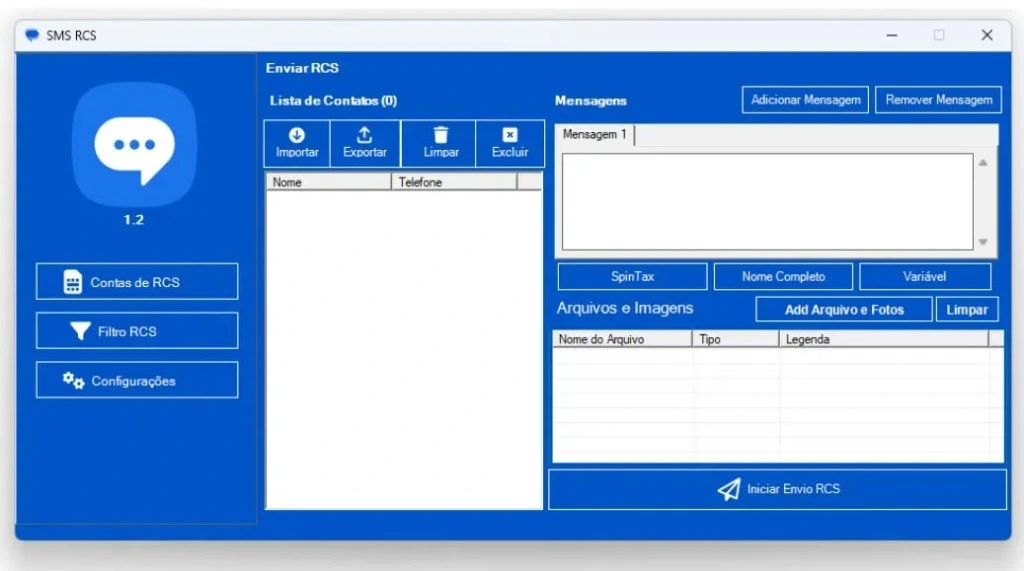
Task: Click the Legenda column header
Action: [x=884, y=339]
